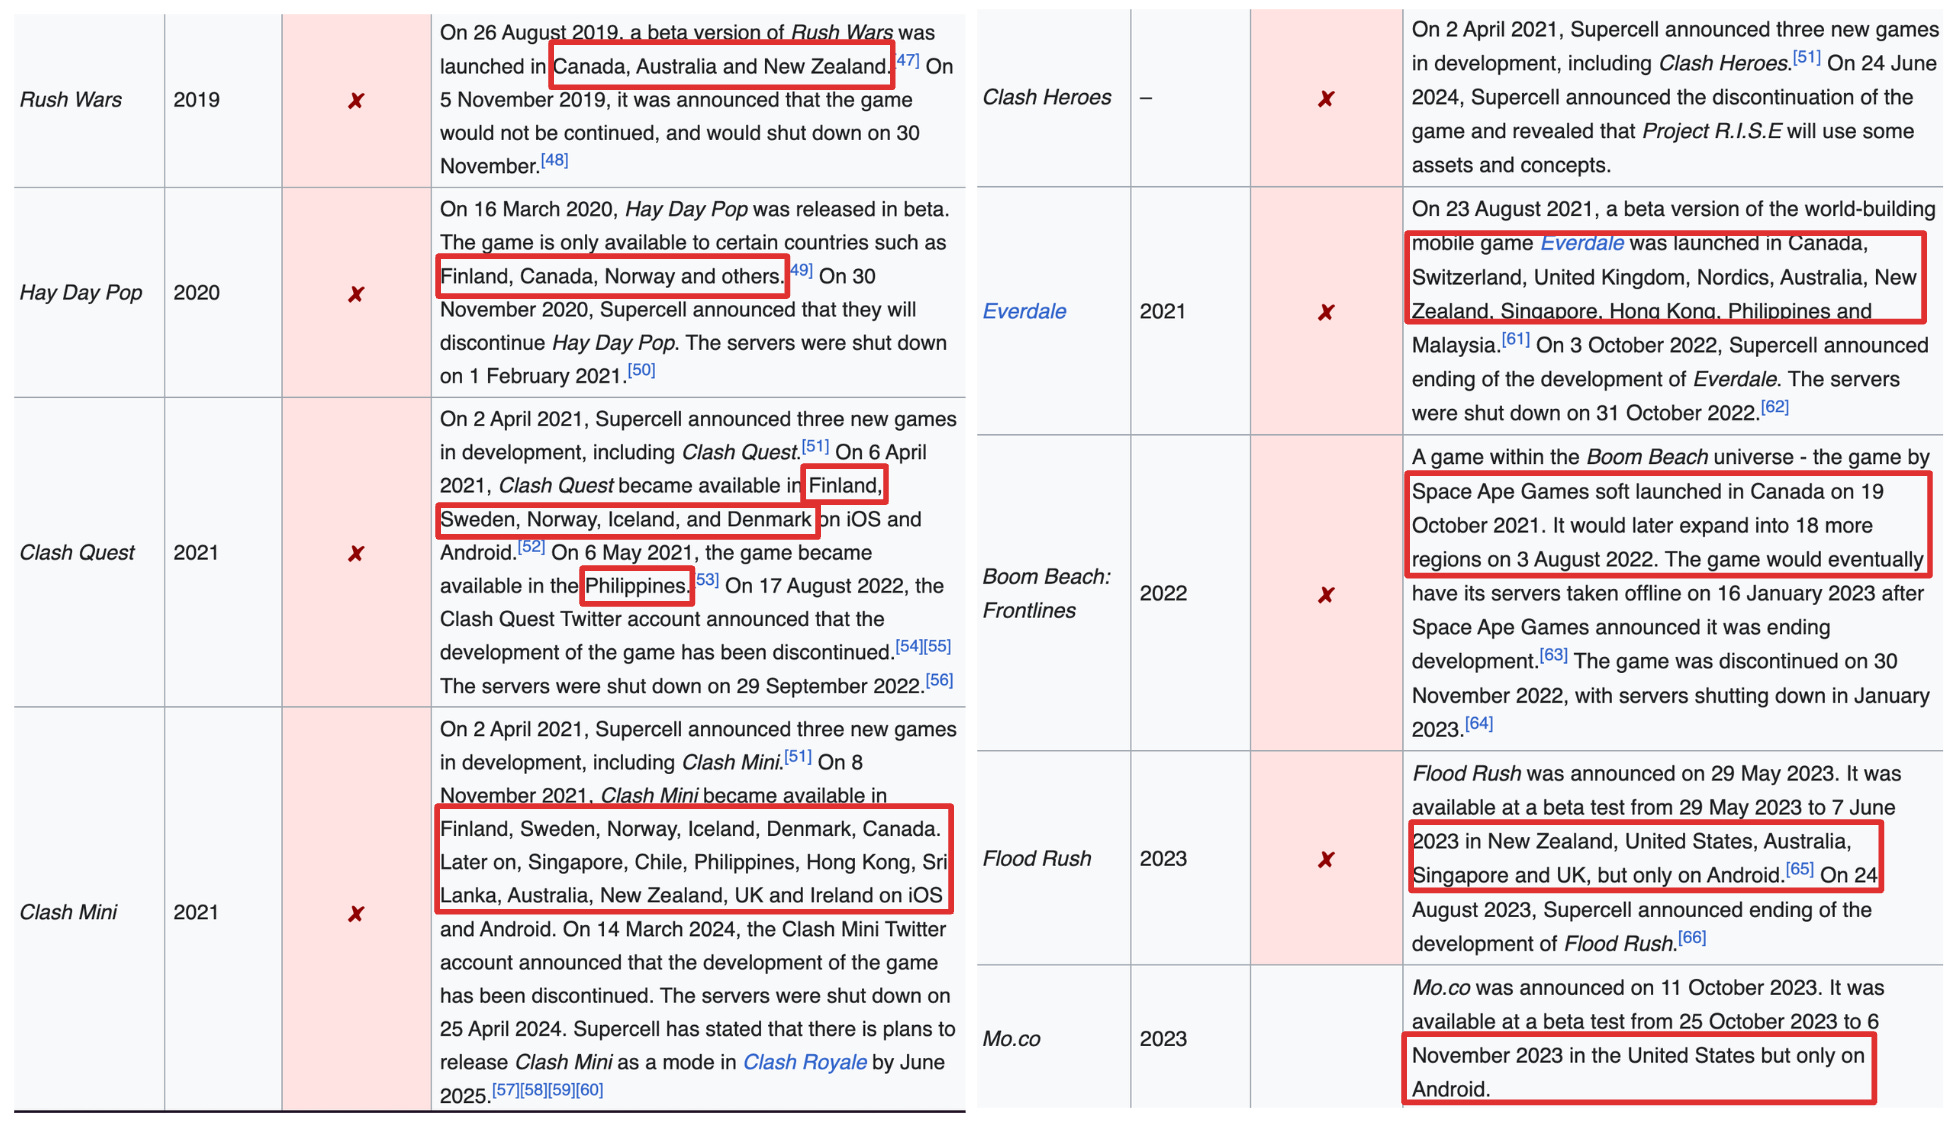Click year '2023' in Mo.co row
This screenshot has height=1124, width=1960.
click(1163, 1038)
